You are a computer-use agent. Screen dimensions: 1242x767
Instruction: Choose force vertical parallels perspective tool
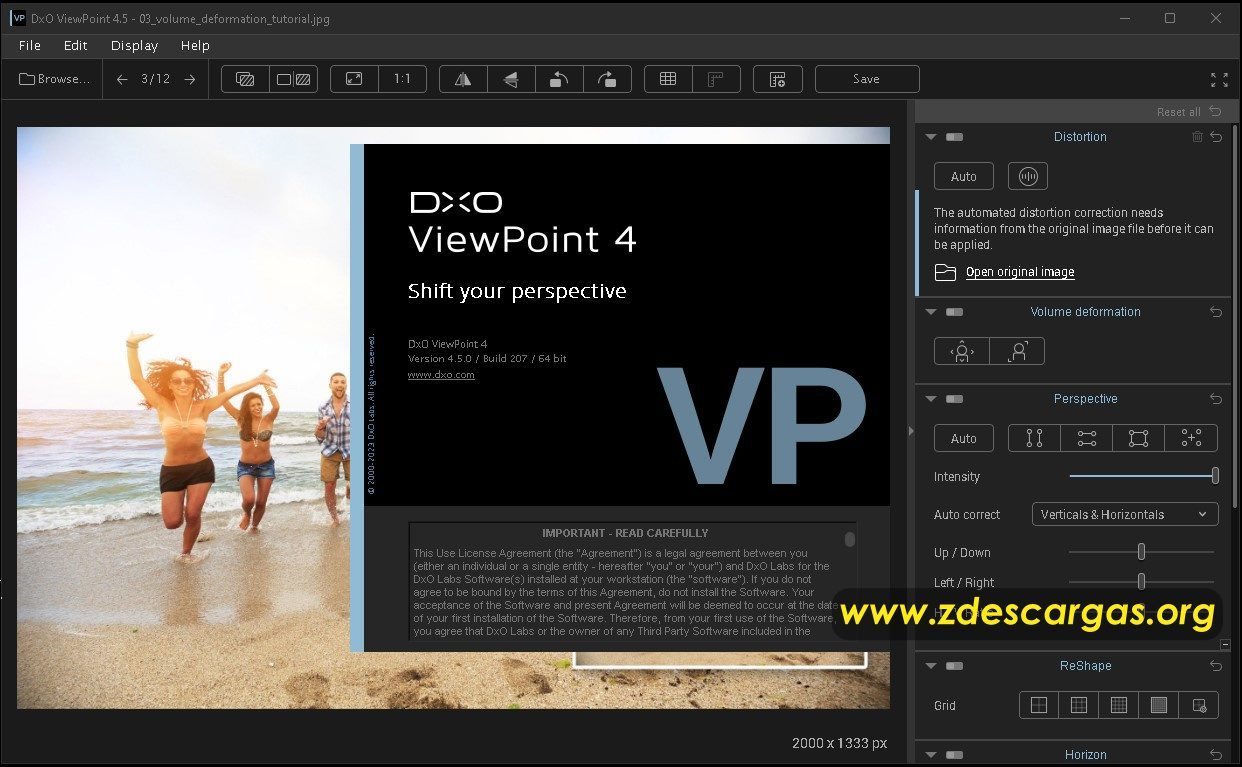tap(1034, 438)
